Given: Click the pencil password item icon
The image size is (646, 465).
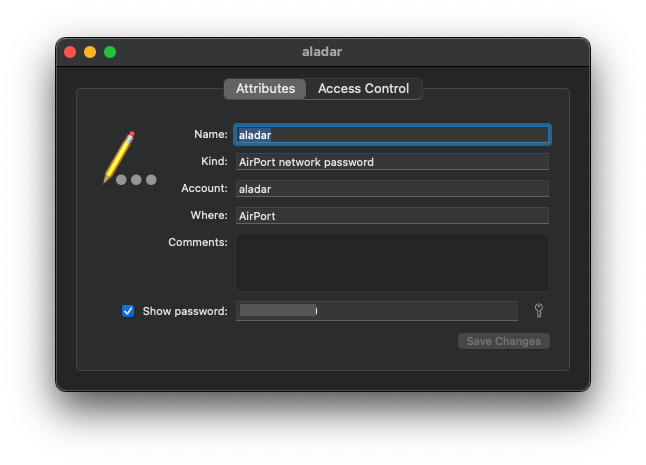Looking at the screenshot, I should coord(120,155).
